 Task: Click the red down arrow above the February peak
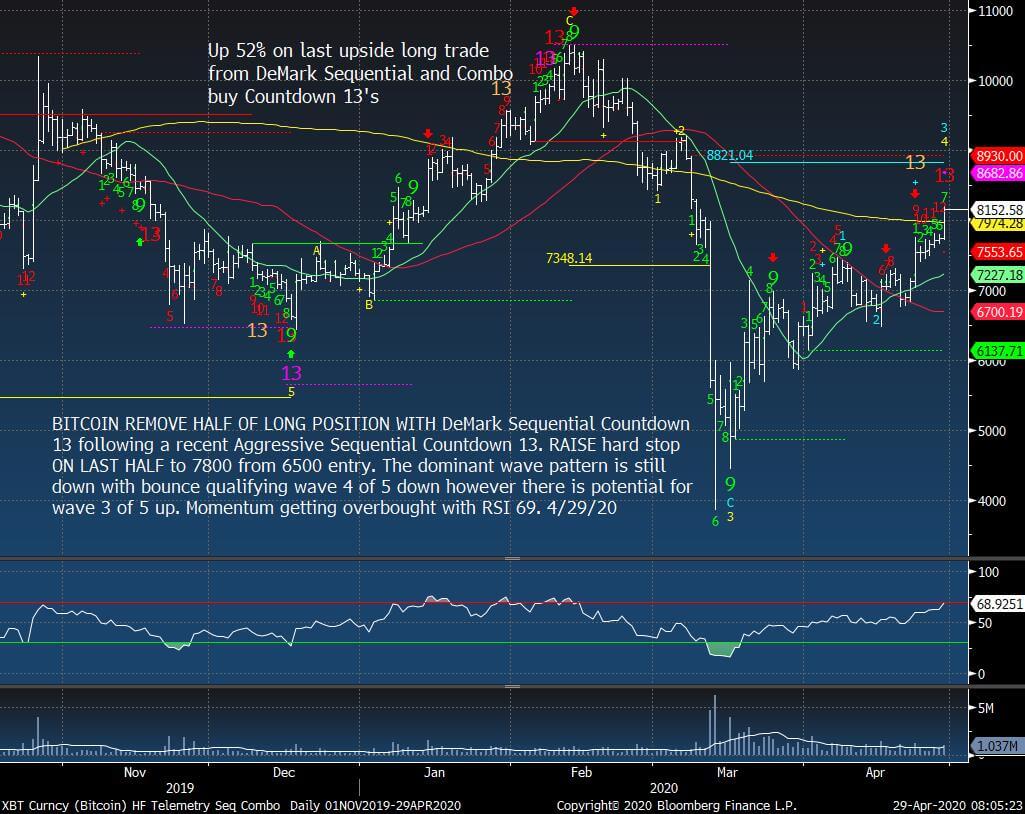coord(574,12)
